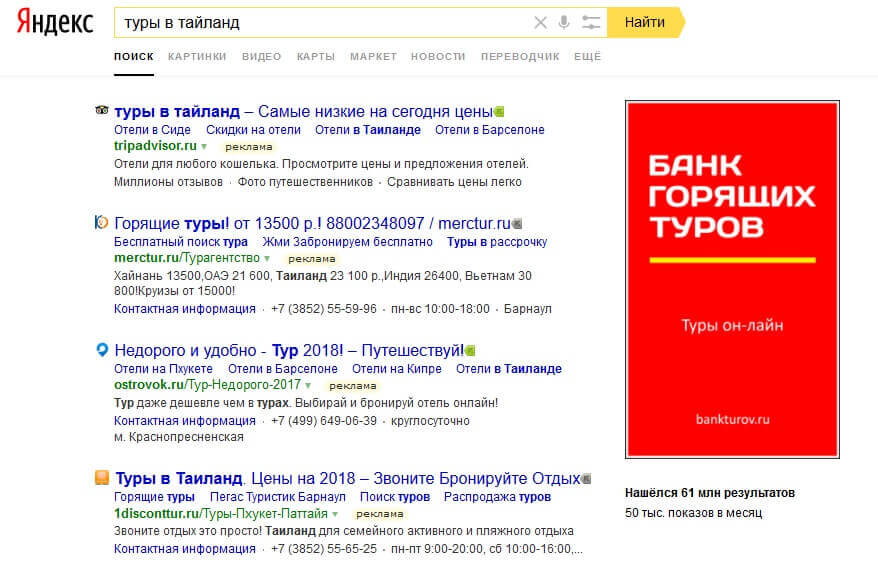Follow the 'Бесплатный поиск тура' sitelink
Viewport: 878px width, 570px height.
[x=181, y=242]
